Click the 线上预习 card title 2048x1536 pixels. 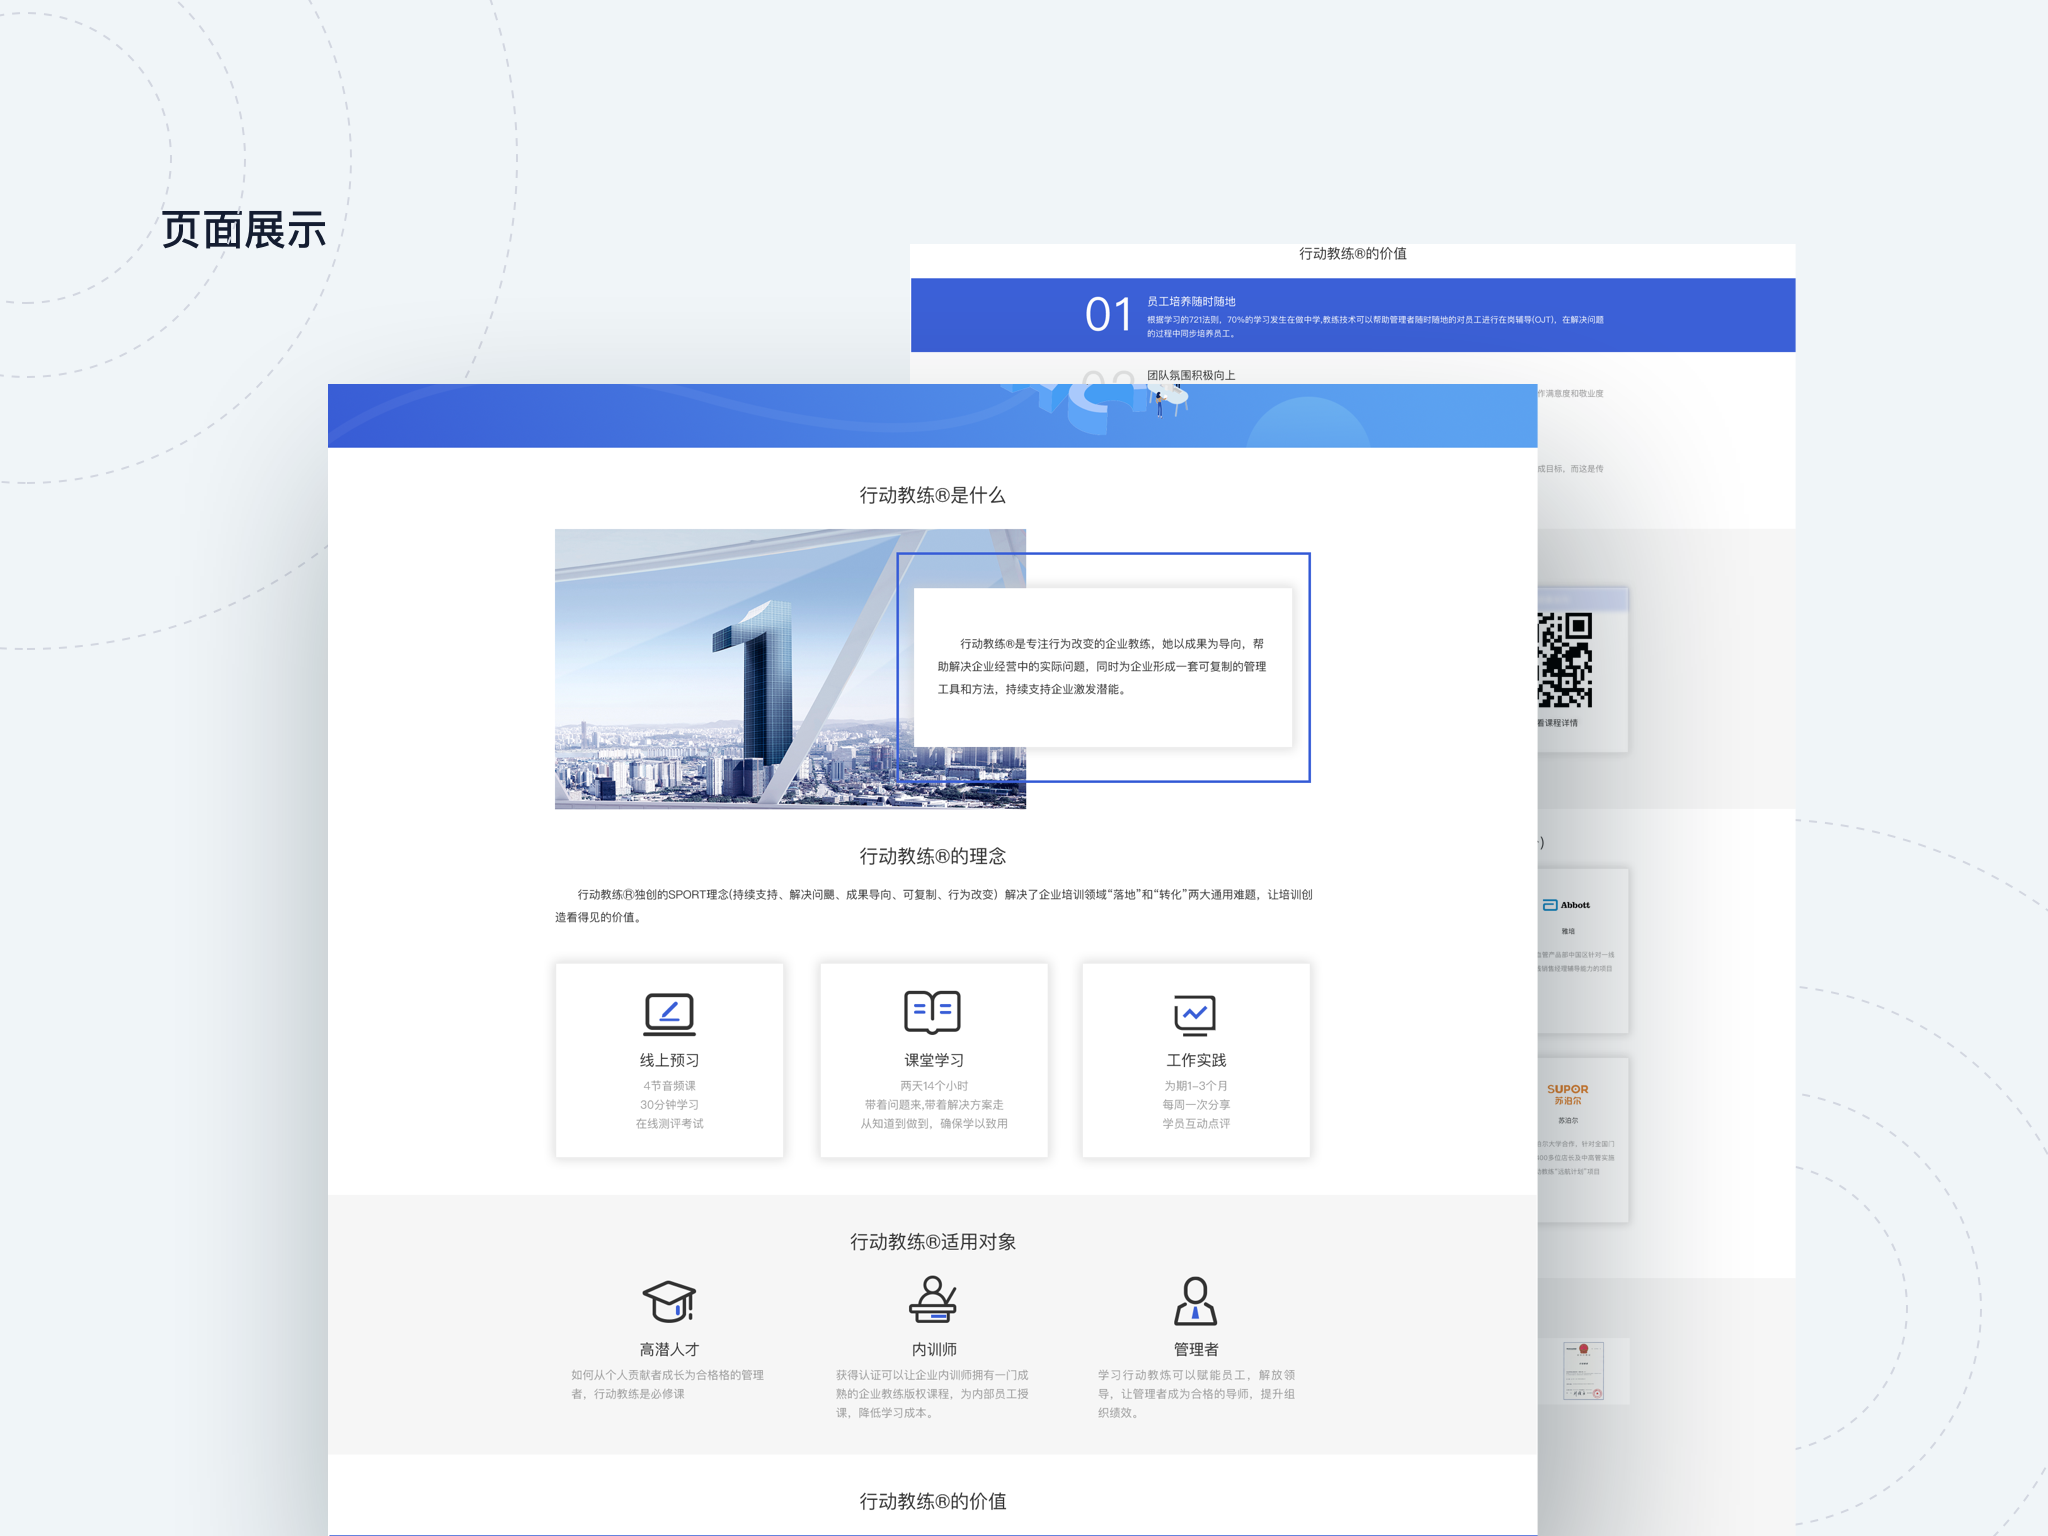pyautogui.click(x=669, y=1060)
